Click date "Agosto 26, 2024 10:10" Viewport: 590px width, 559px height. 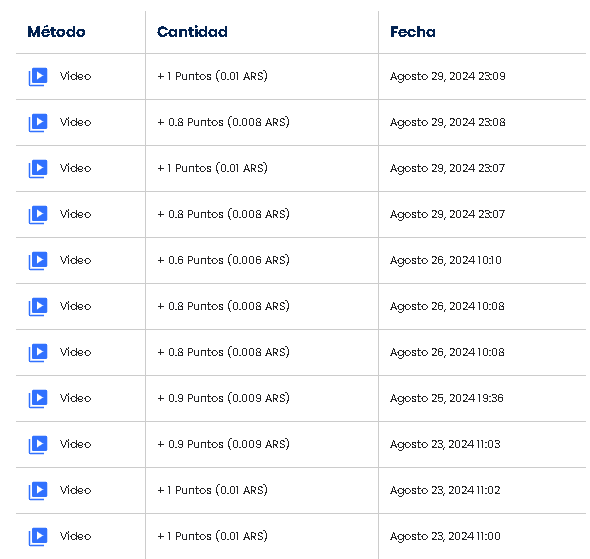446,260
